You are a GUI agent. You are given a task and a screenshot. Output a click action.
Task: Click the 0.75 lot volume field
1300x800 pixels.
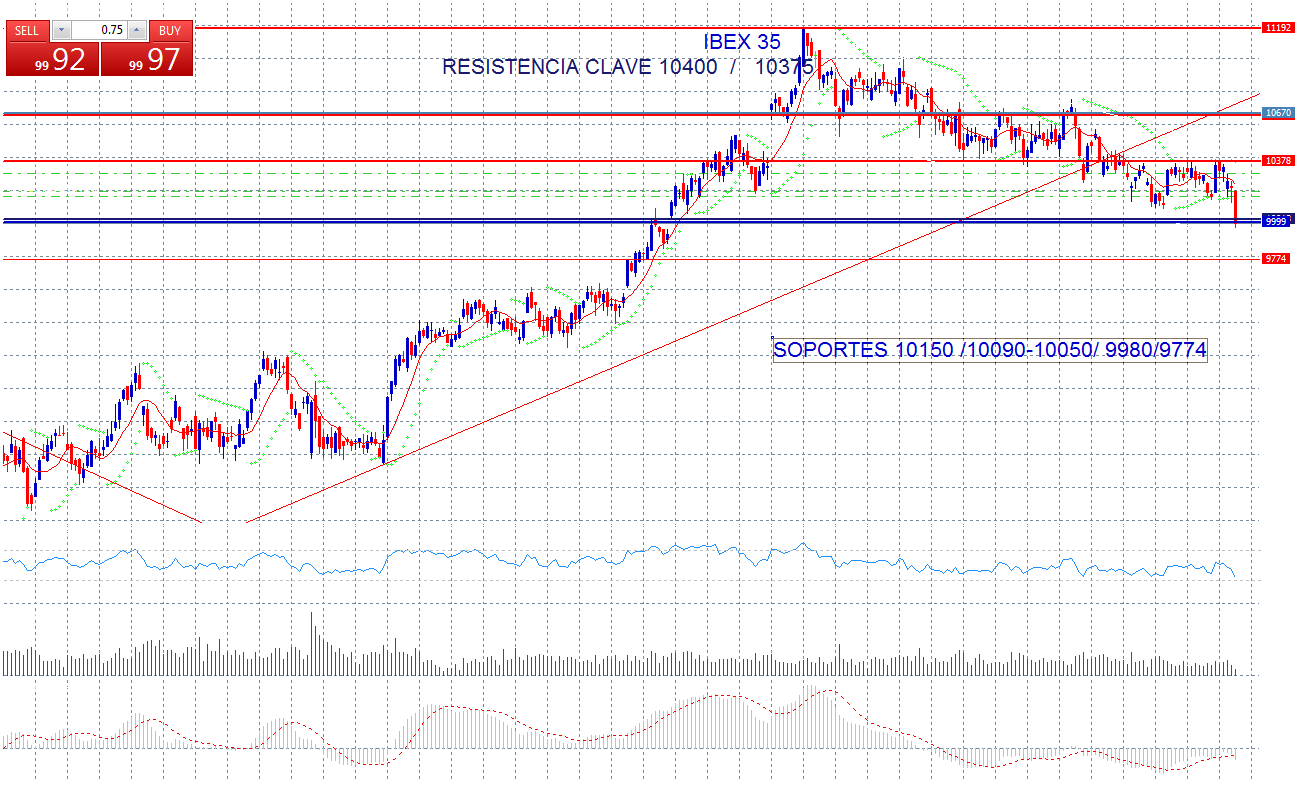click(98, 30)
